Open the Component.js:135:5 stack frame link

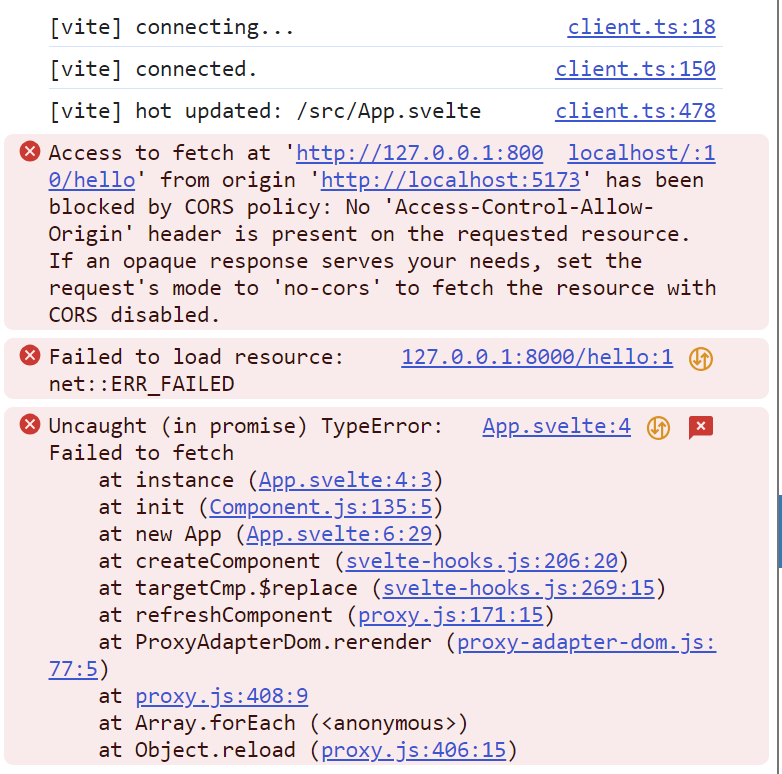[319, 507]
